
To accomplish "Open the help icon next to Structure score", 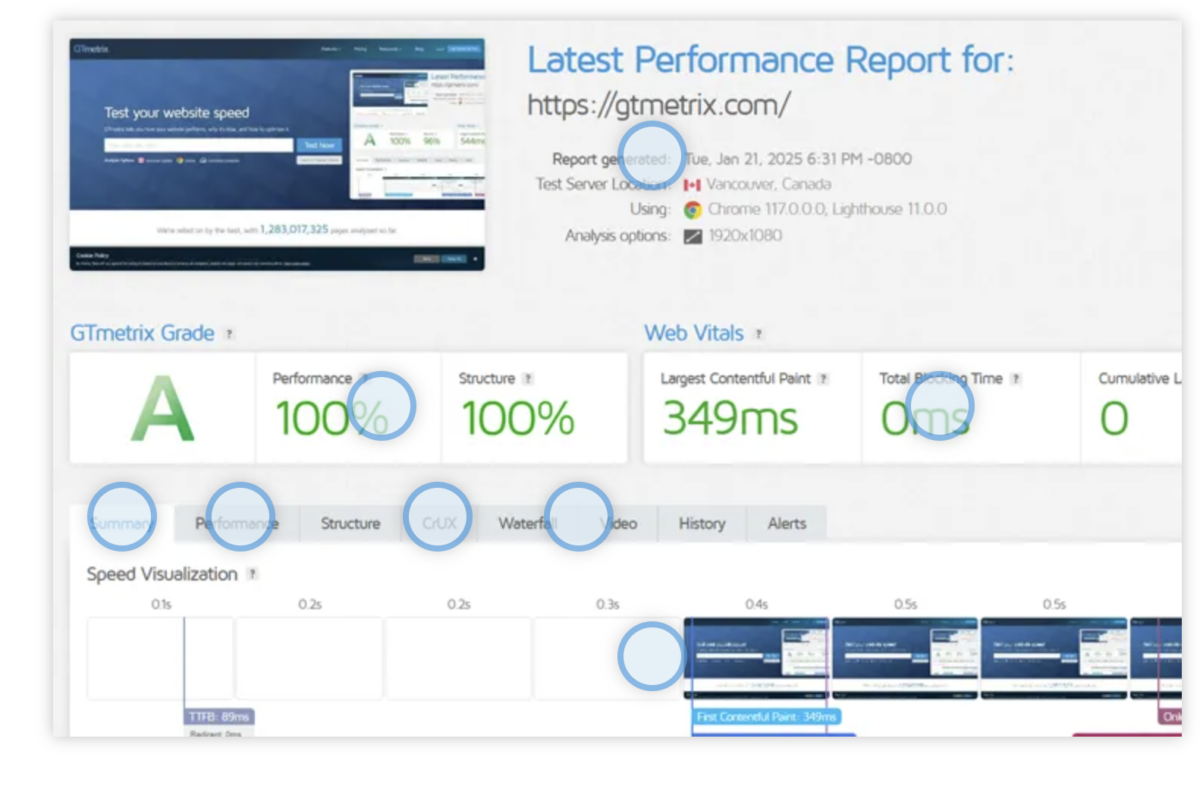I will pyautogui.click(x=528, y=379).
